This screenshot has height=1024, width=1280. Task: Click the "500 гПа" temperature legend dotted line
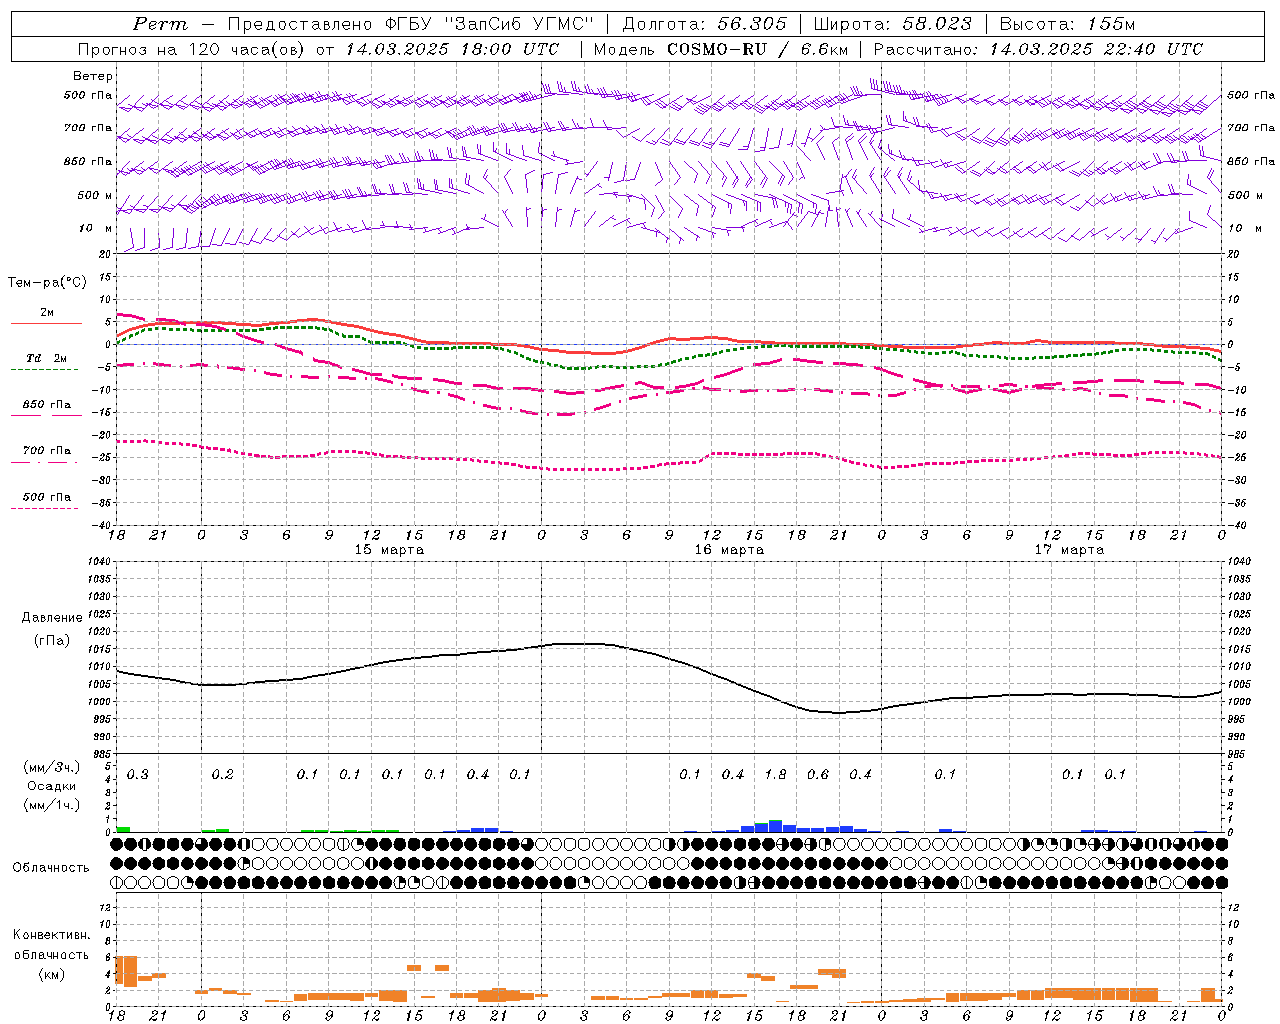click(x=44, y=508)
